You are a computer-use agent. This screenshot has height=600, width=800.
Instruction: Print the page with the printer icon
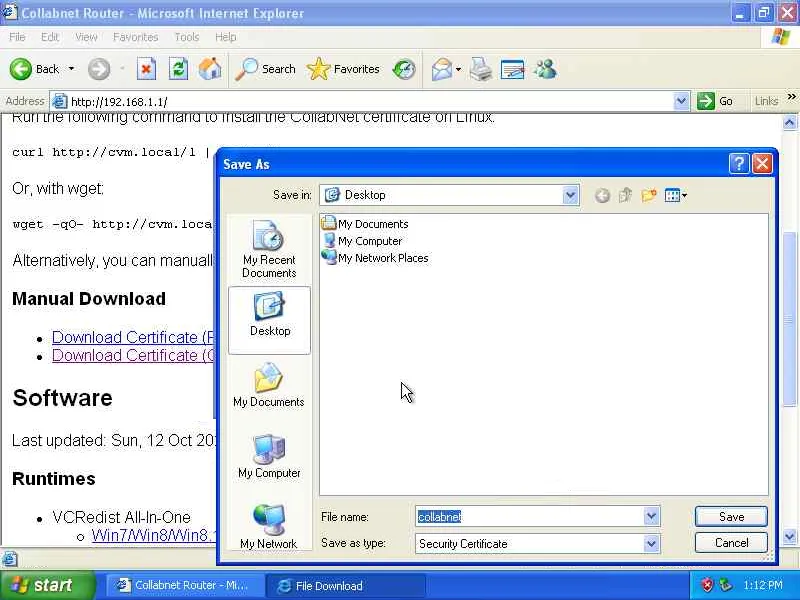(481, 69)
